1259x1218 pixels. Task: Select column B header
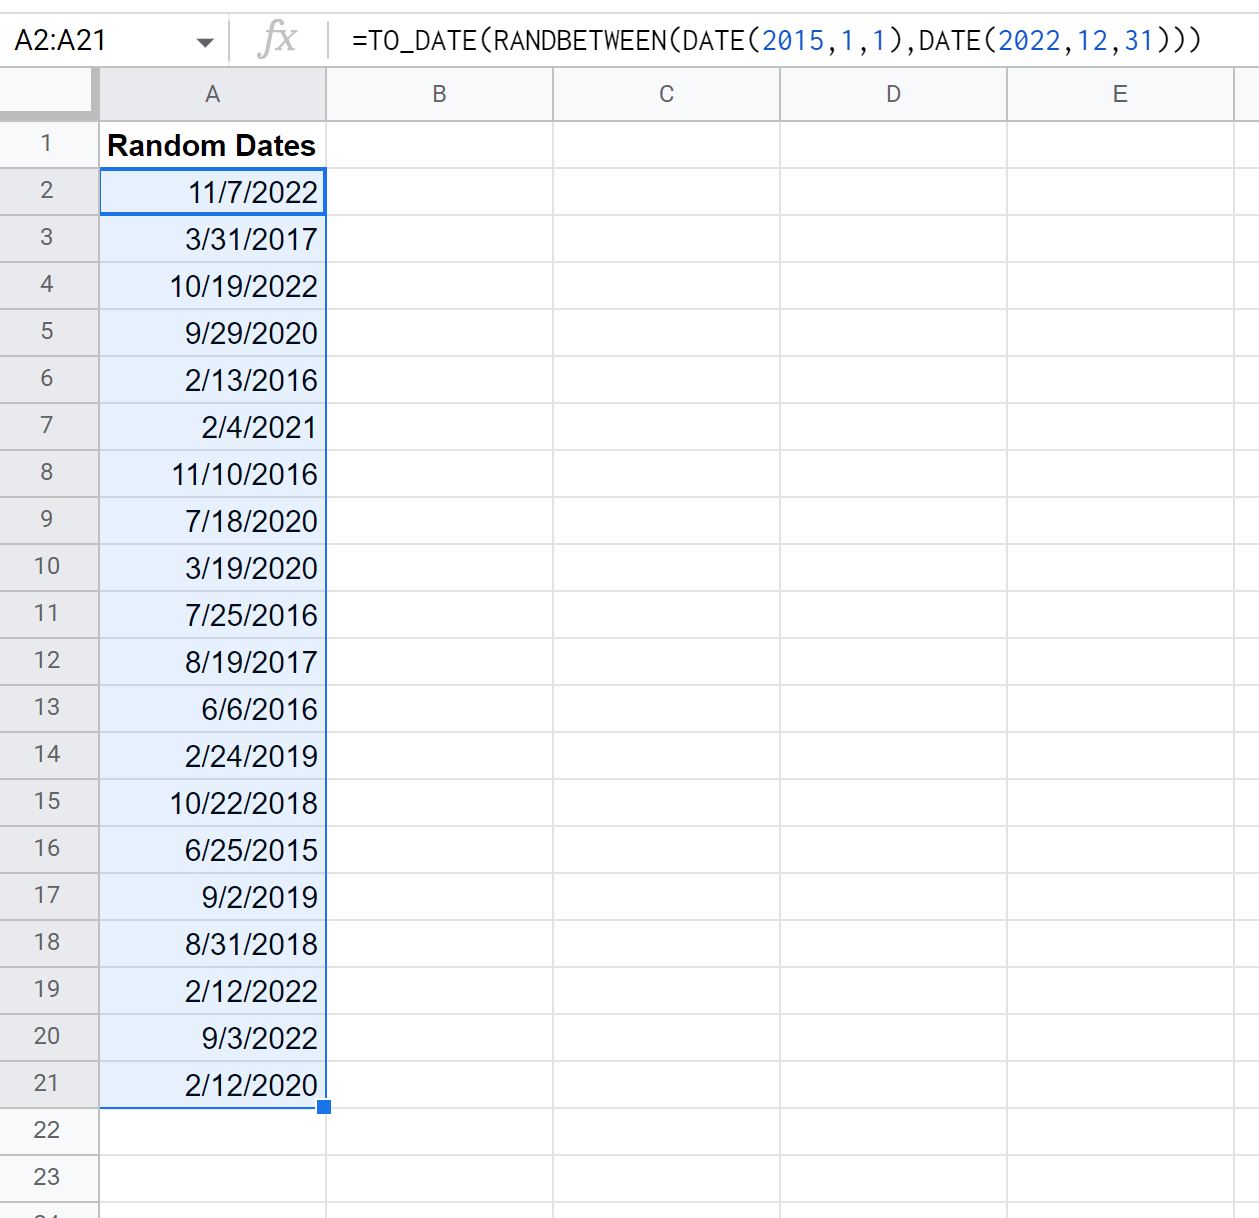(439, 95)
